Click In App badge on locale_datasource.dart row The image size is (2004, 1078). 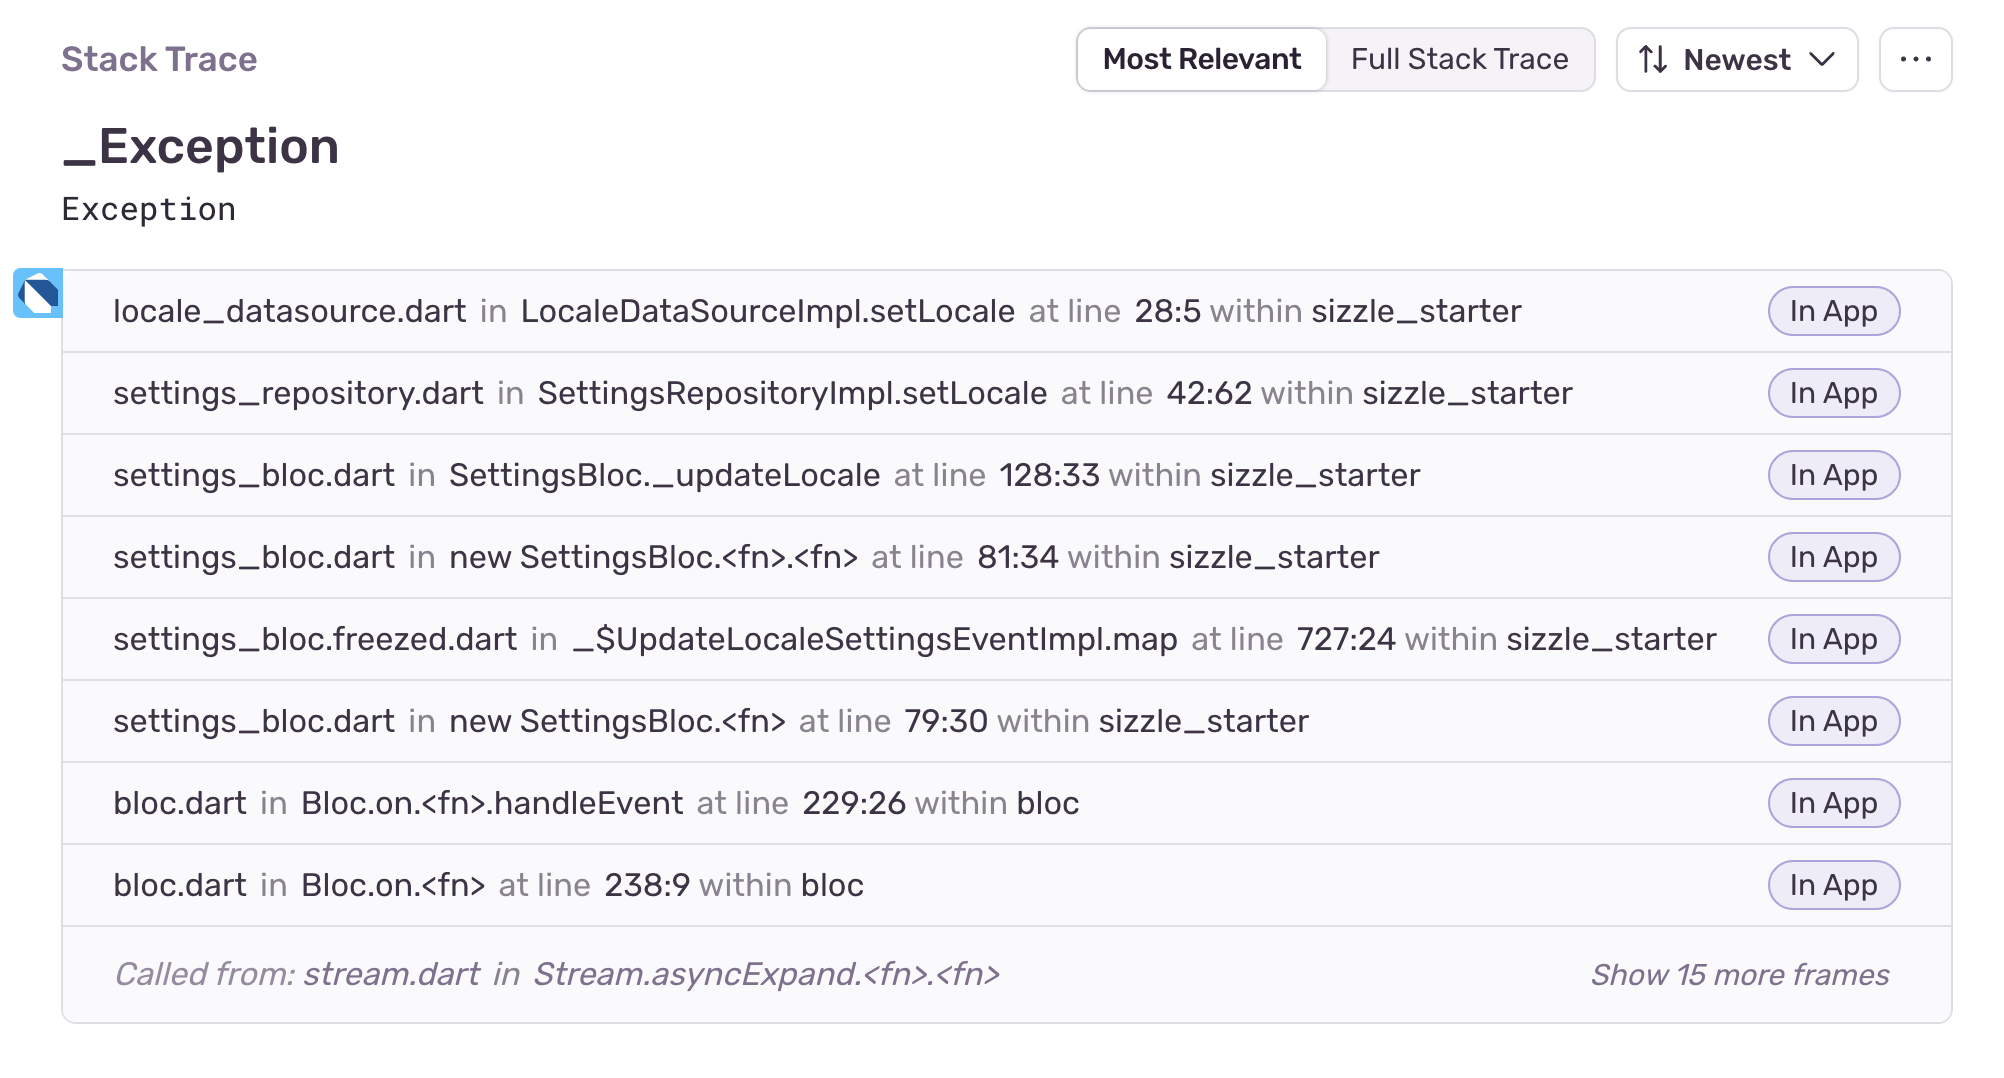[x=1833, y=311]
